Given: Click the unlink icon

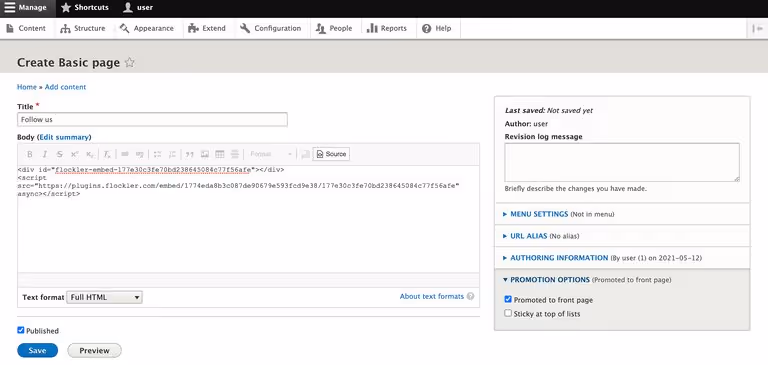Looking at the screenshot, I should pos(140,154).
